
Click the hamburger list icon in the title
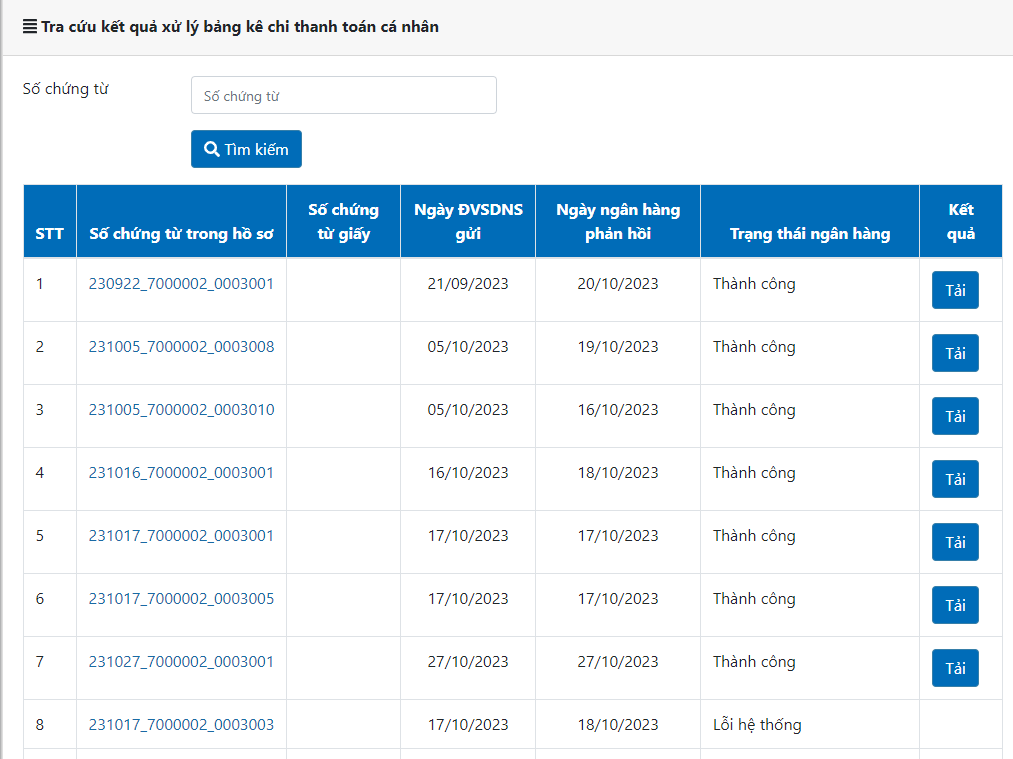tap(30, 26)
